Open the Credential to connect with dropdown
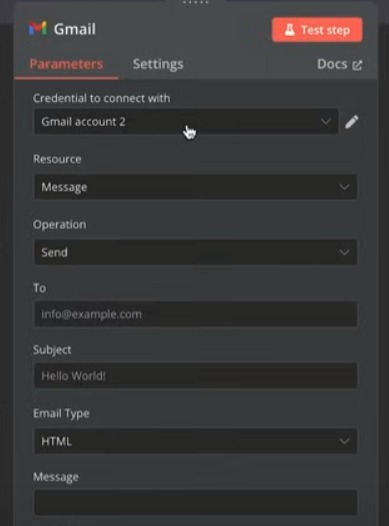This screenshot has height=526, width=389. [x=186, y=121]
